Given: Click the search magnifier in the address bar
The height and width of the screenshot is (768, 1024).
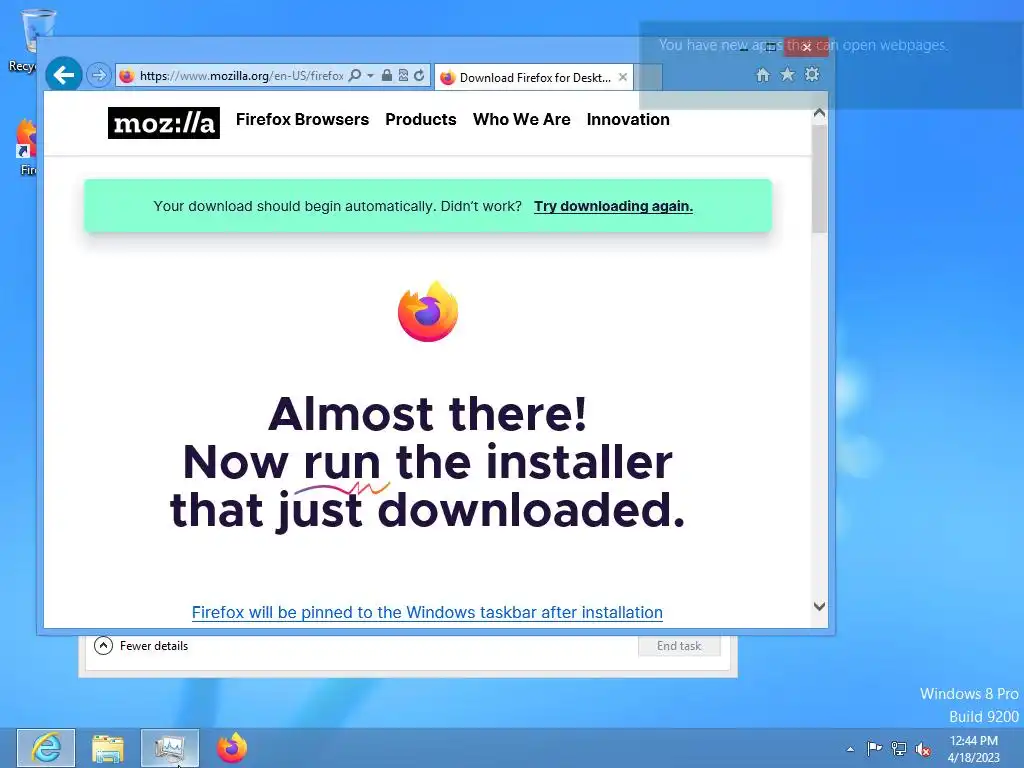Looking at the screenshot, I should pos(355,76).
